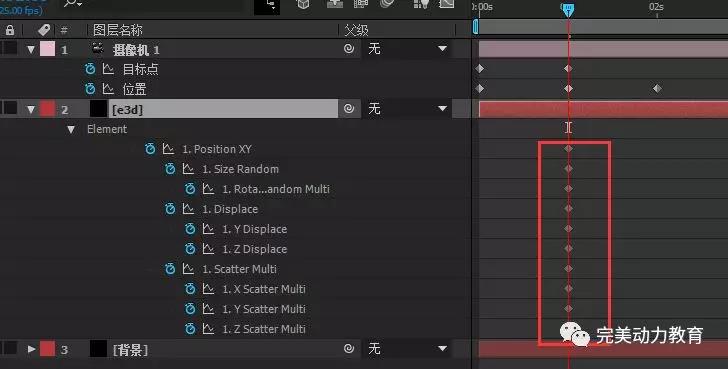Click red label color of e3d layer
This screenshot has width=728, height=369.
[47, 109]
